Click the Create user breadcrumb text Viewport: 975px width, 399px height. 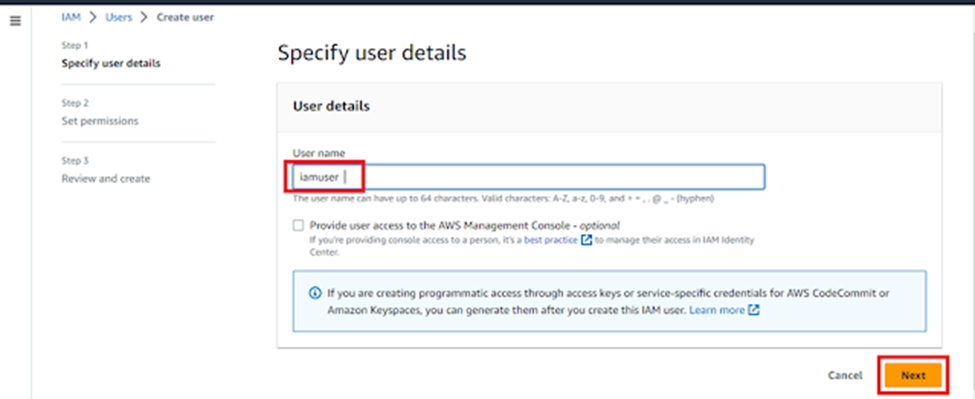[x=185, y=17]
